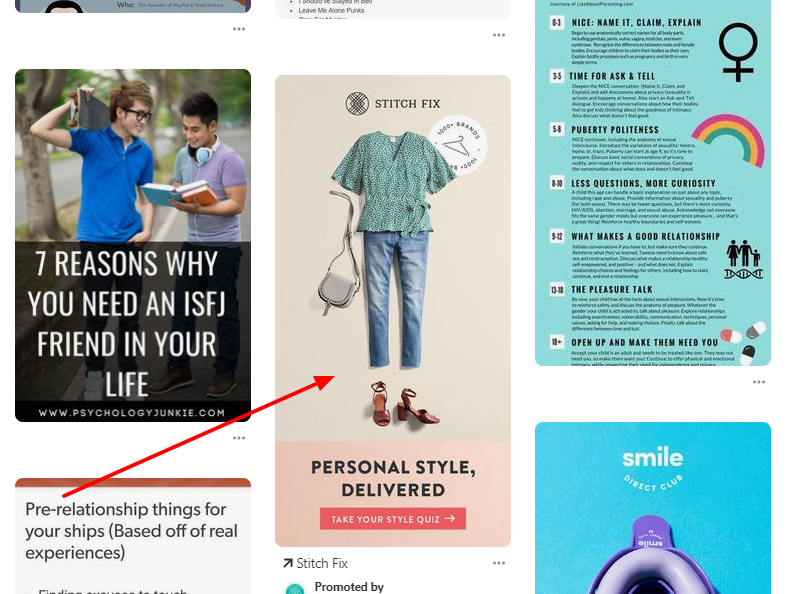
Task: Open the Stitch Fix link title
Action: point(322,563)
